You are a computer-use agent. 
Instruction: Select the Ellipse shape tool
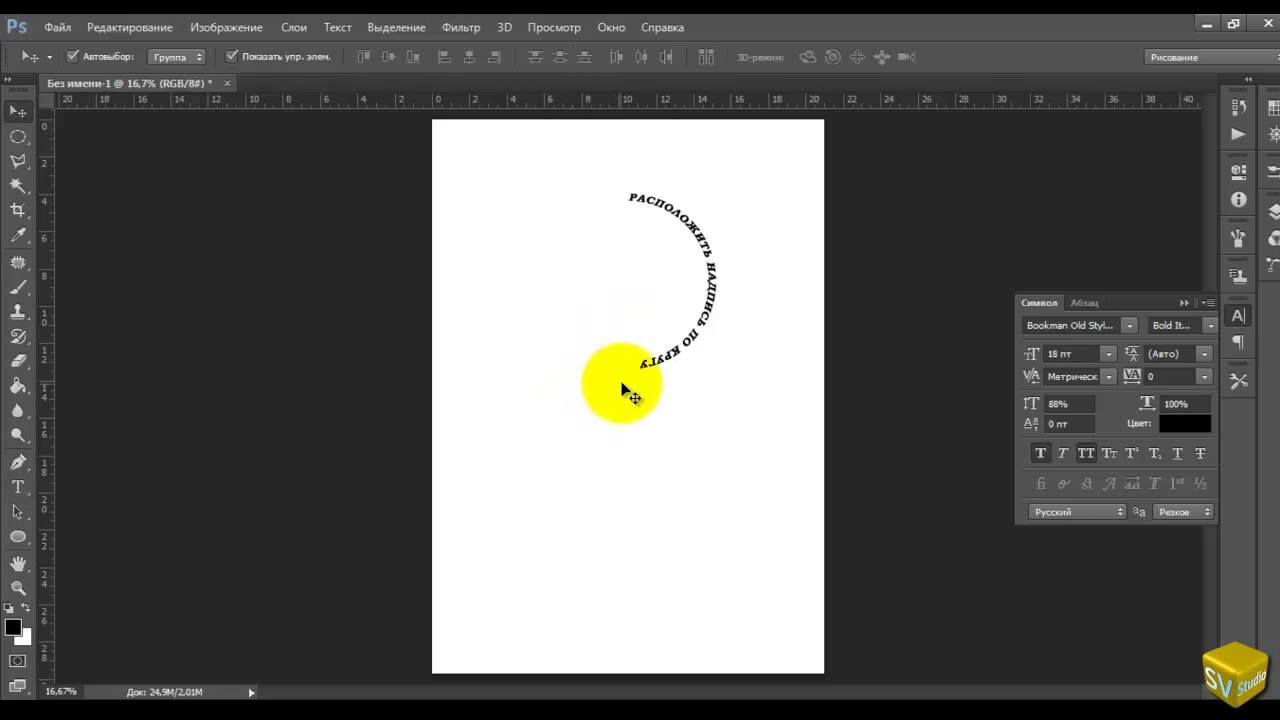click(x=18, y=537)
